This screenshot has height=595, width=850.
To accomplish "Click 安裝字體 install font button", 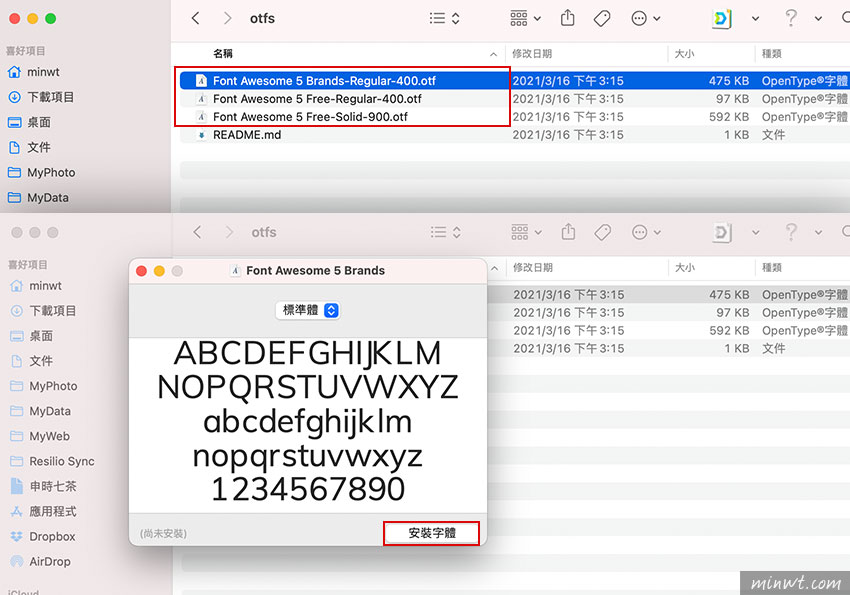I will (x=432, y=533).
